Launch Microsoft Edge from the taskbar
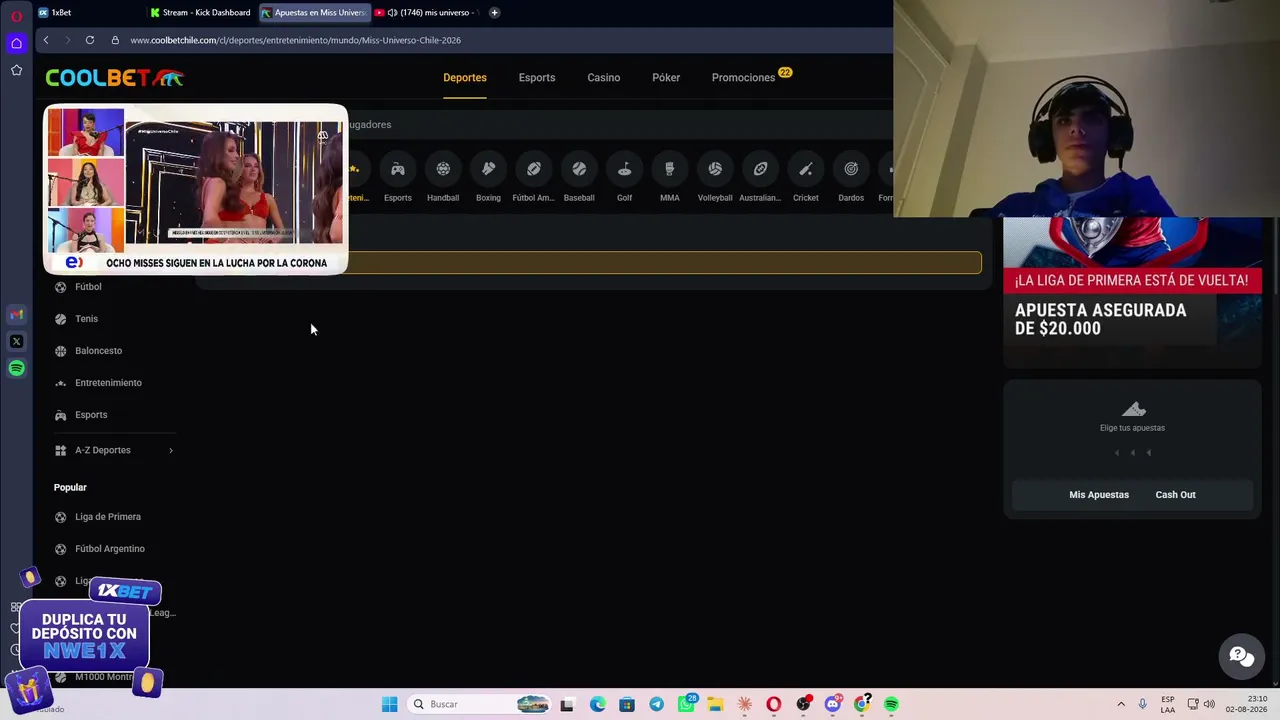Screen dimensions: 1280x720 point(597,704)
